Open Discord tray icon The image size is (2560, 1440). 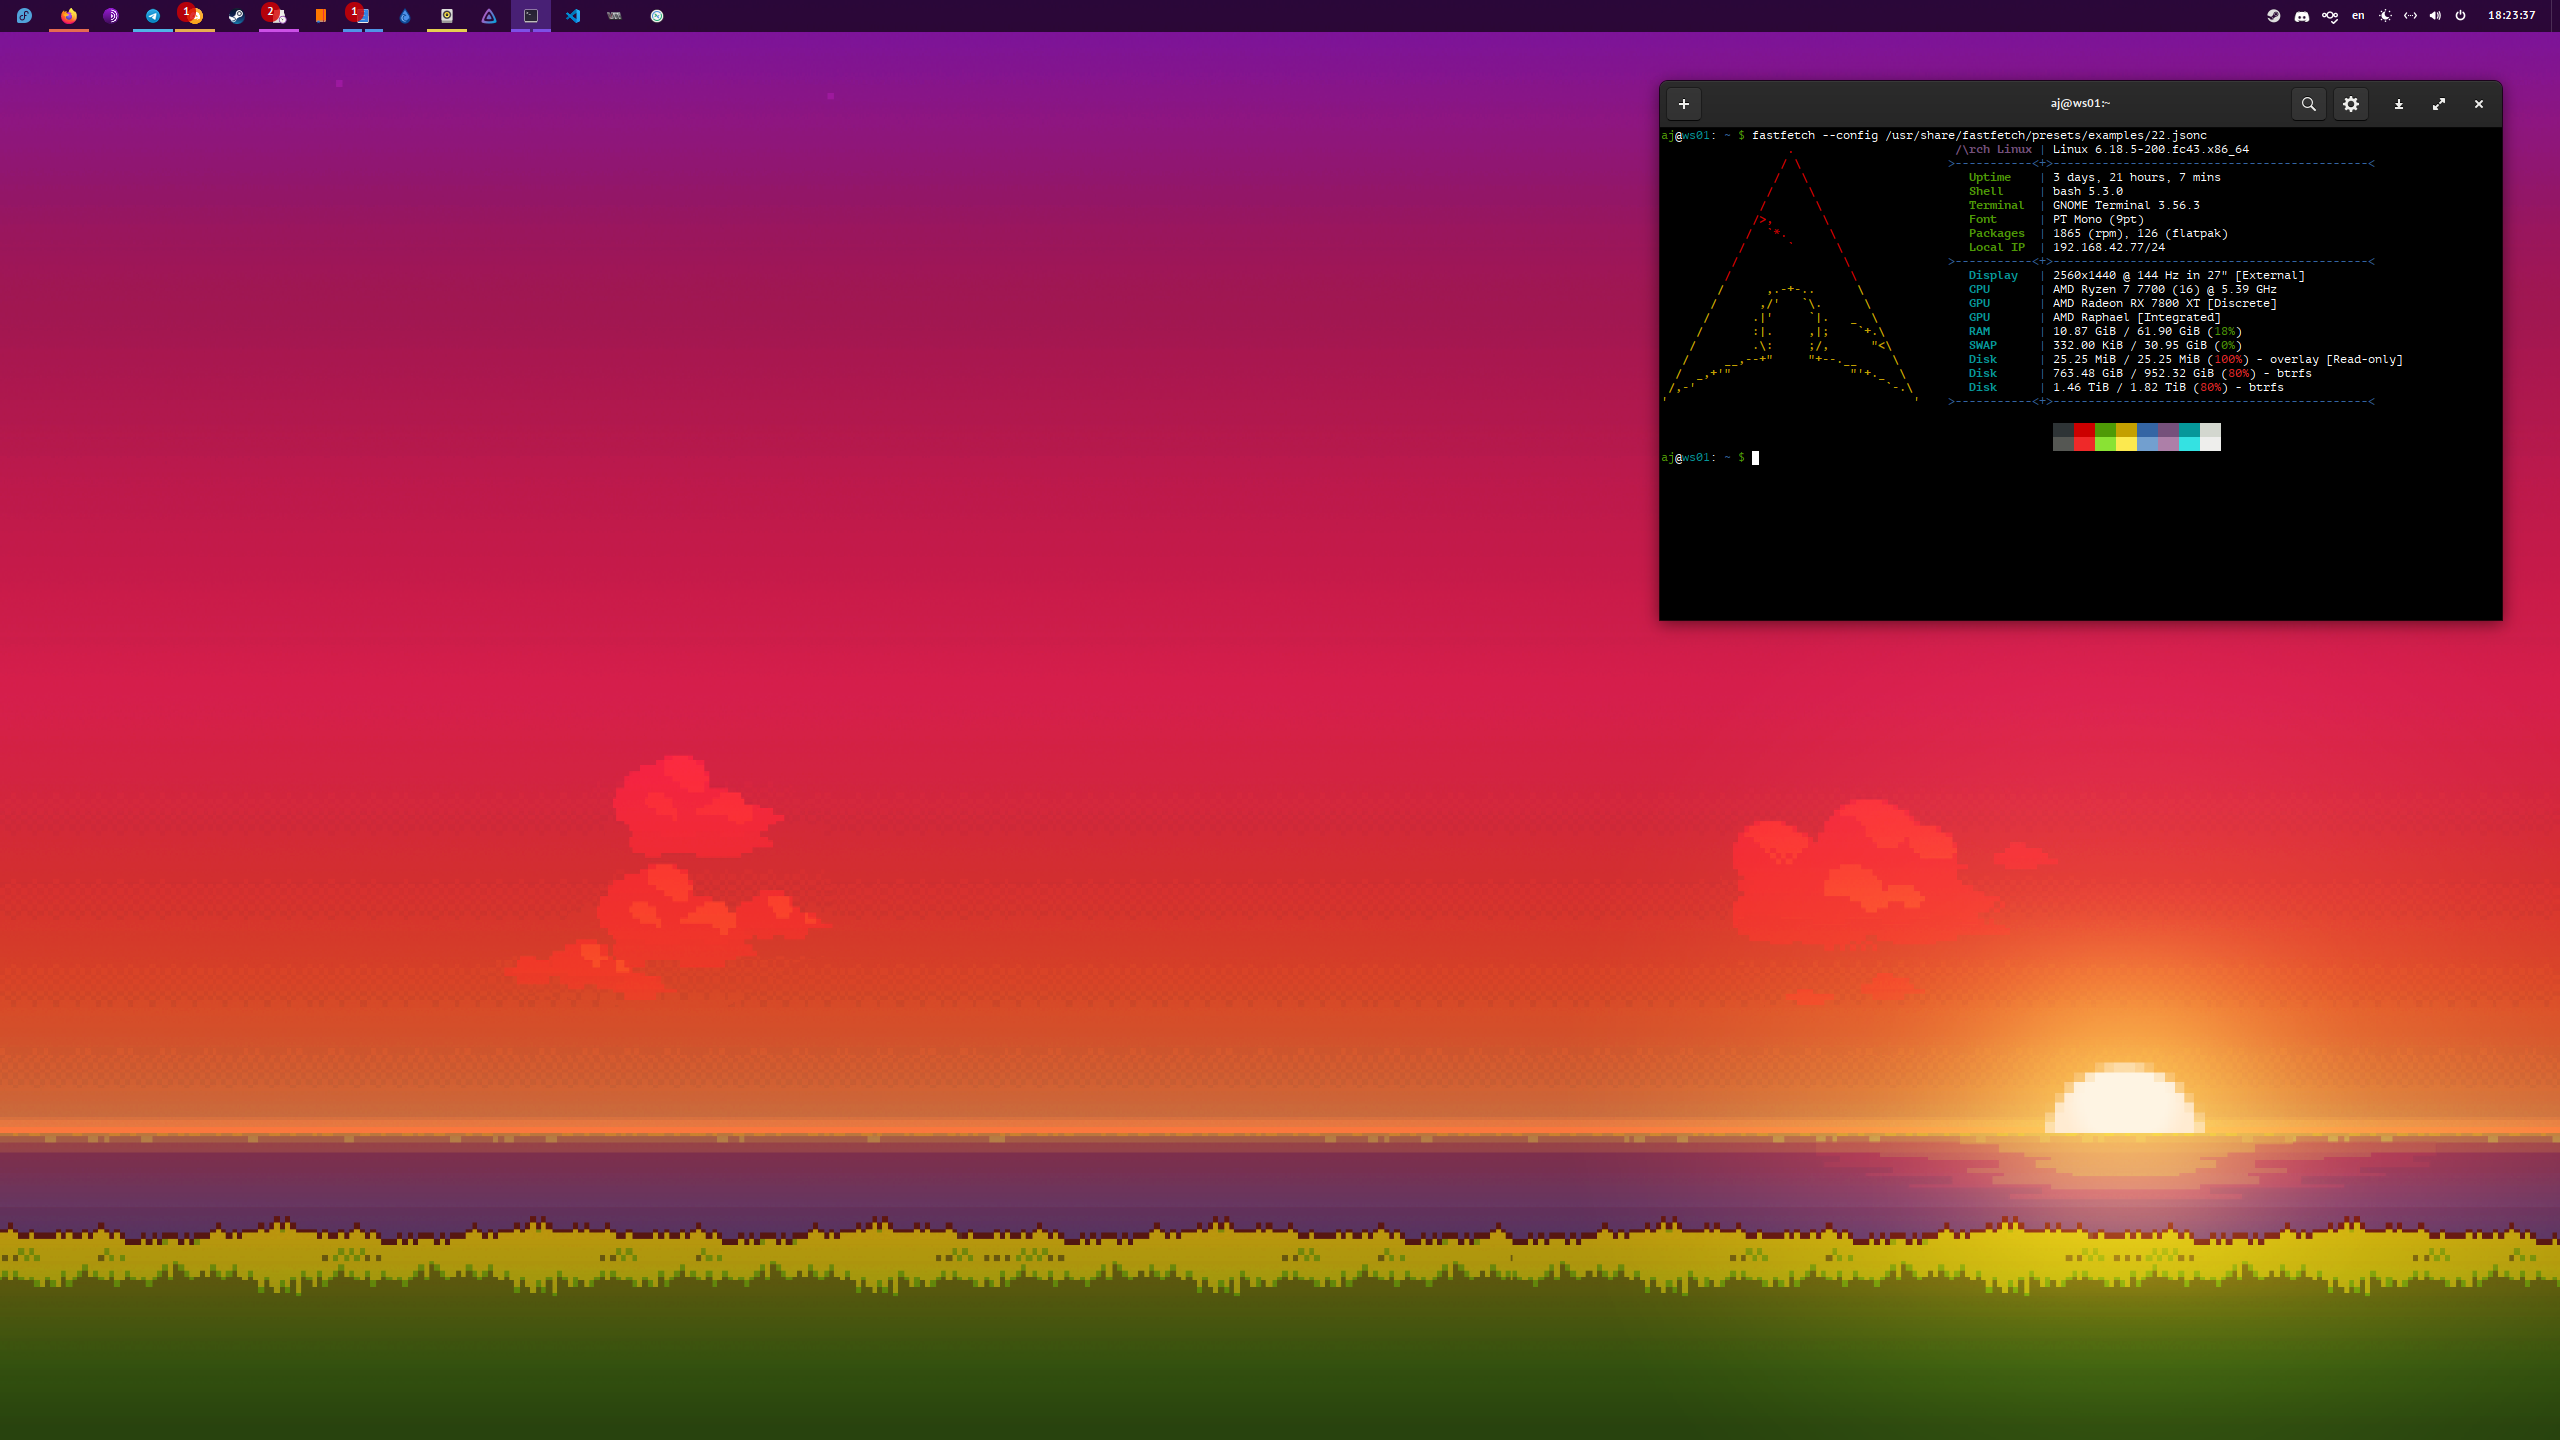click(x=2301, y=16)
